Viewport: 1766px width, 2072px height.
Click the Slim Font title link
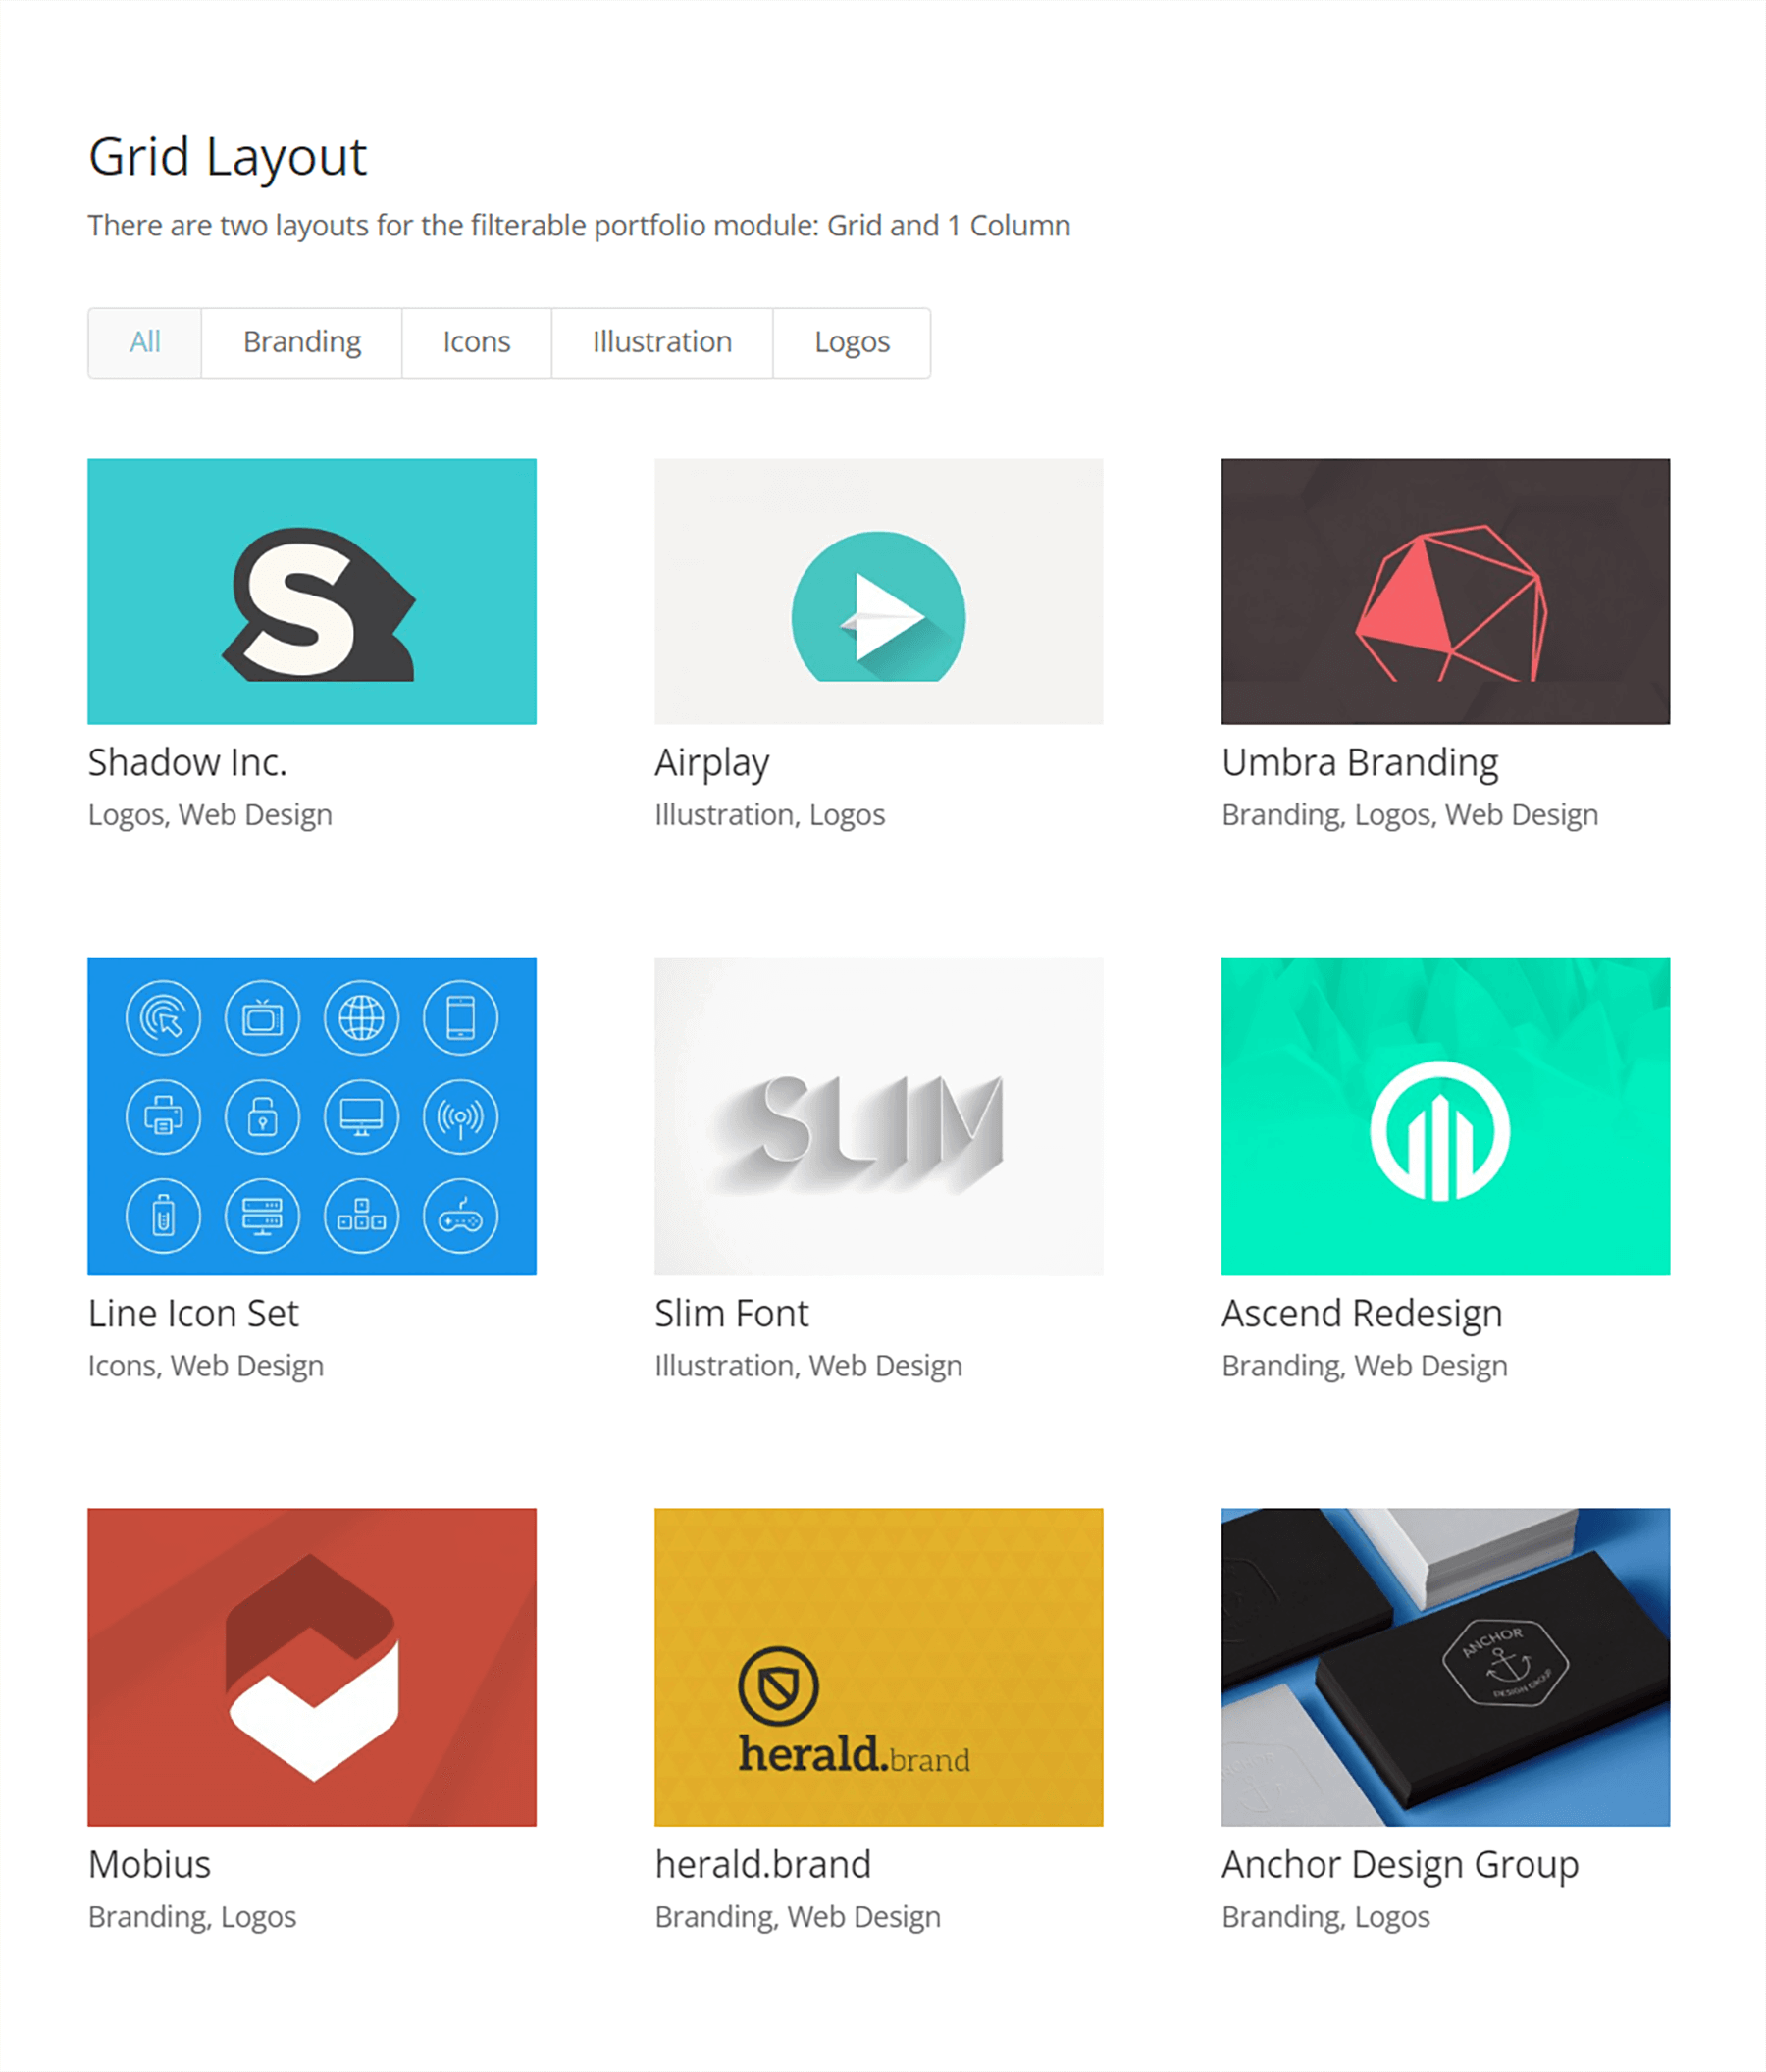(x=732, y=1314)
